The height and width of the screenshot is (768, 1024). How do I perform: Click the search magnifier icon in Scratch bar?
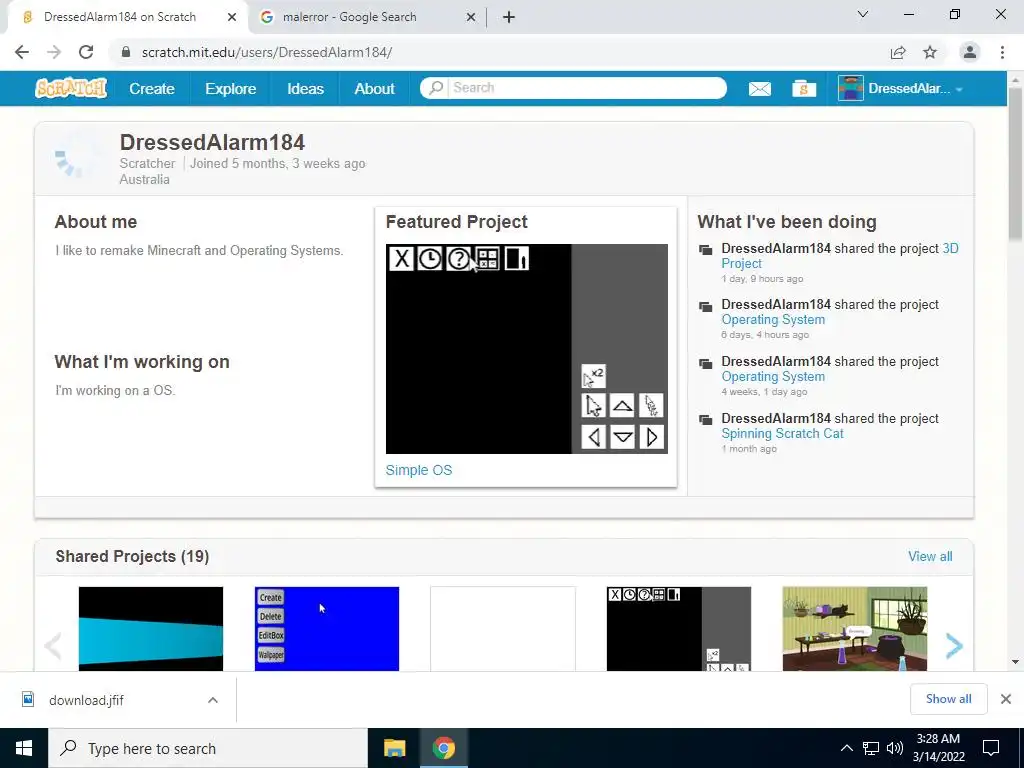(436, 88)
